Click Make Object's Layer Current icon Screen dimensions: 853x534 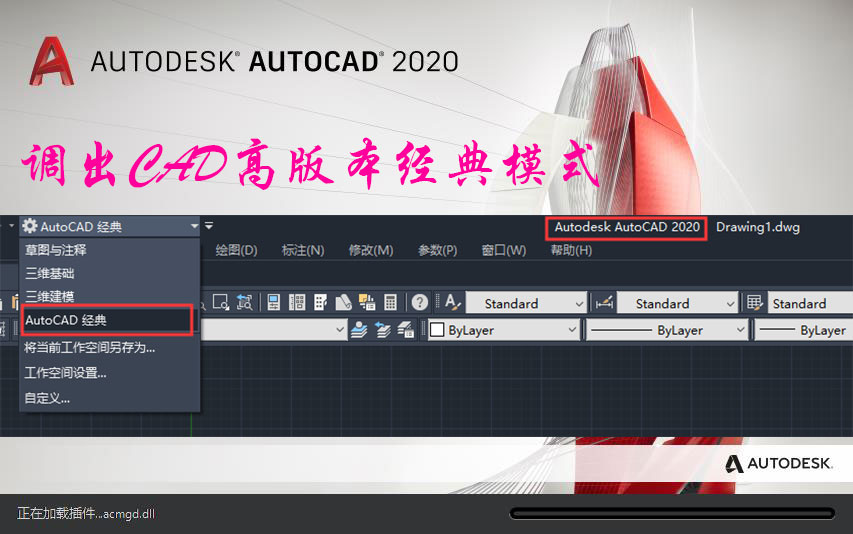(x=359, y=330)
